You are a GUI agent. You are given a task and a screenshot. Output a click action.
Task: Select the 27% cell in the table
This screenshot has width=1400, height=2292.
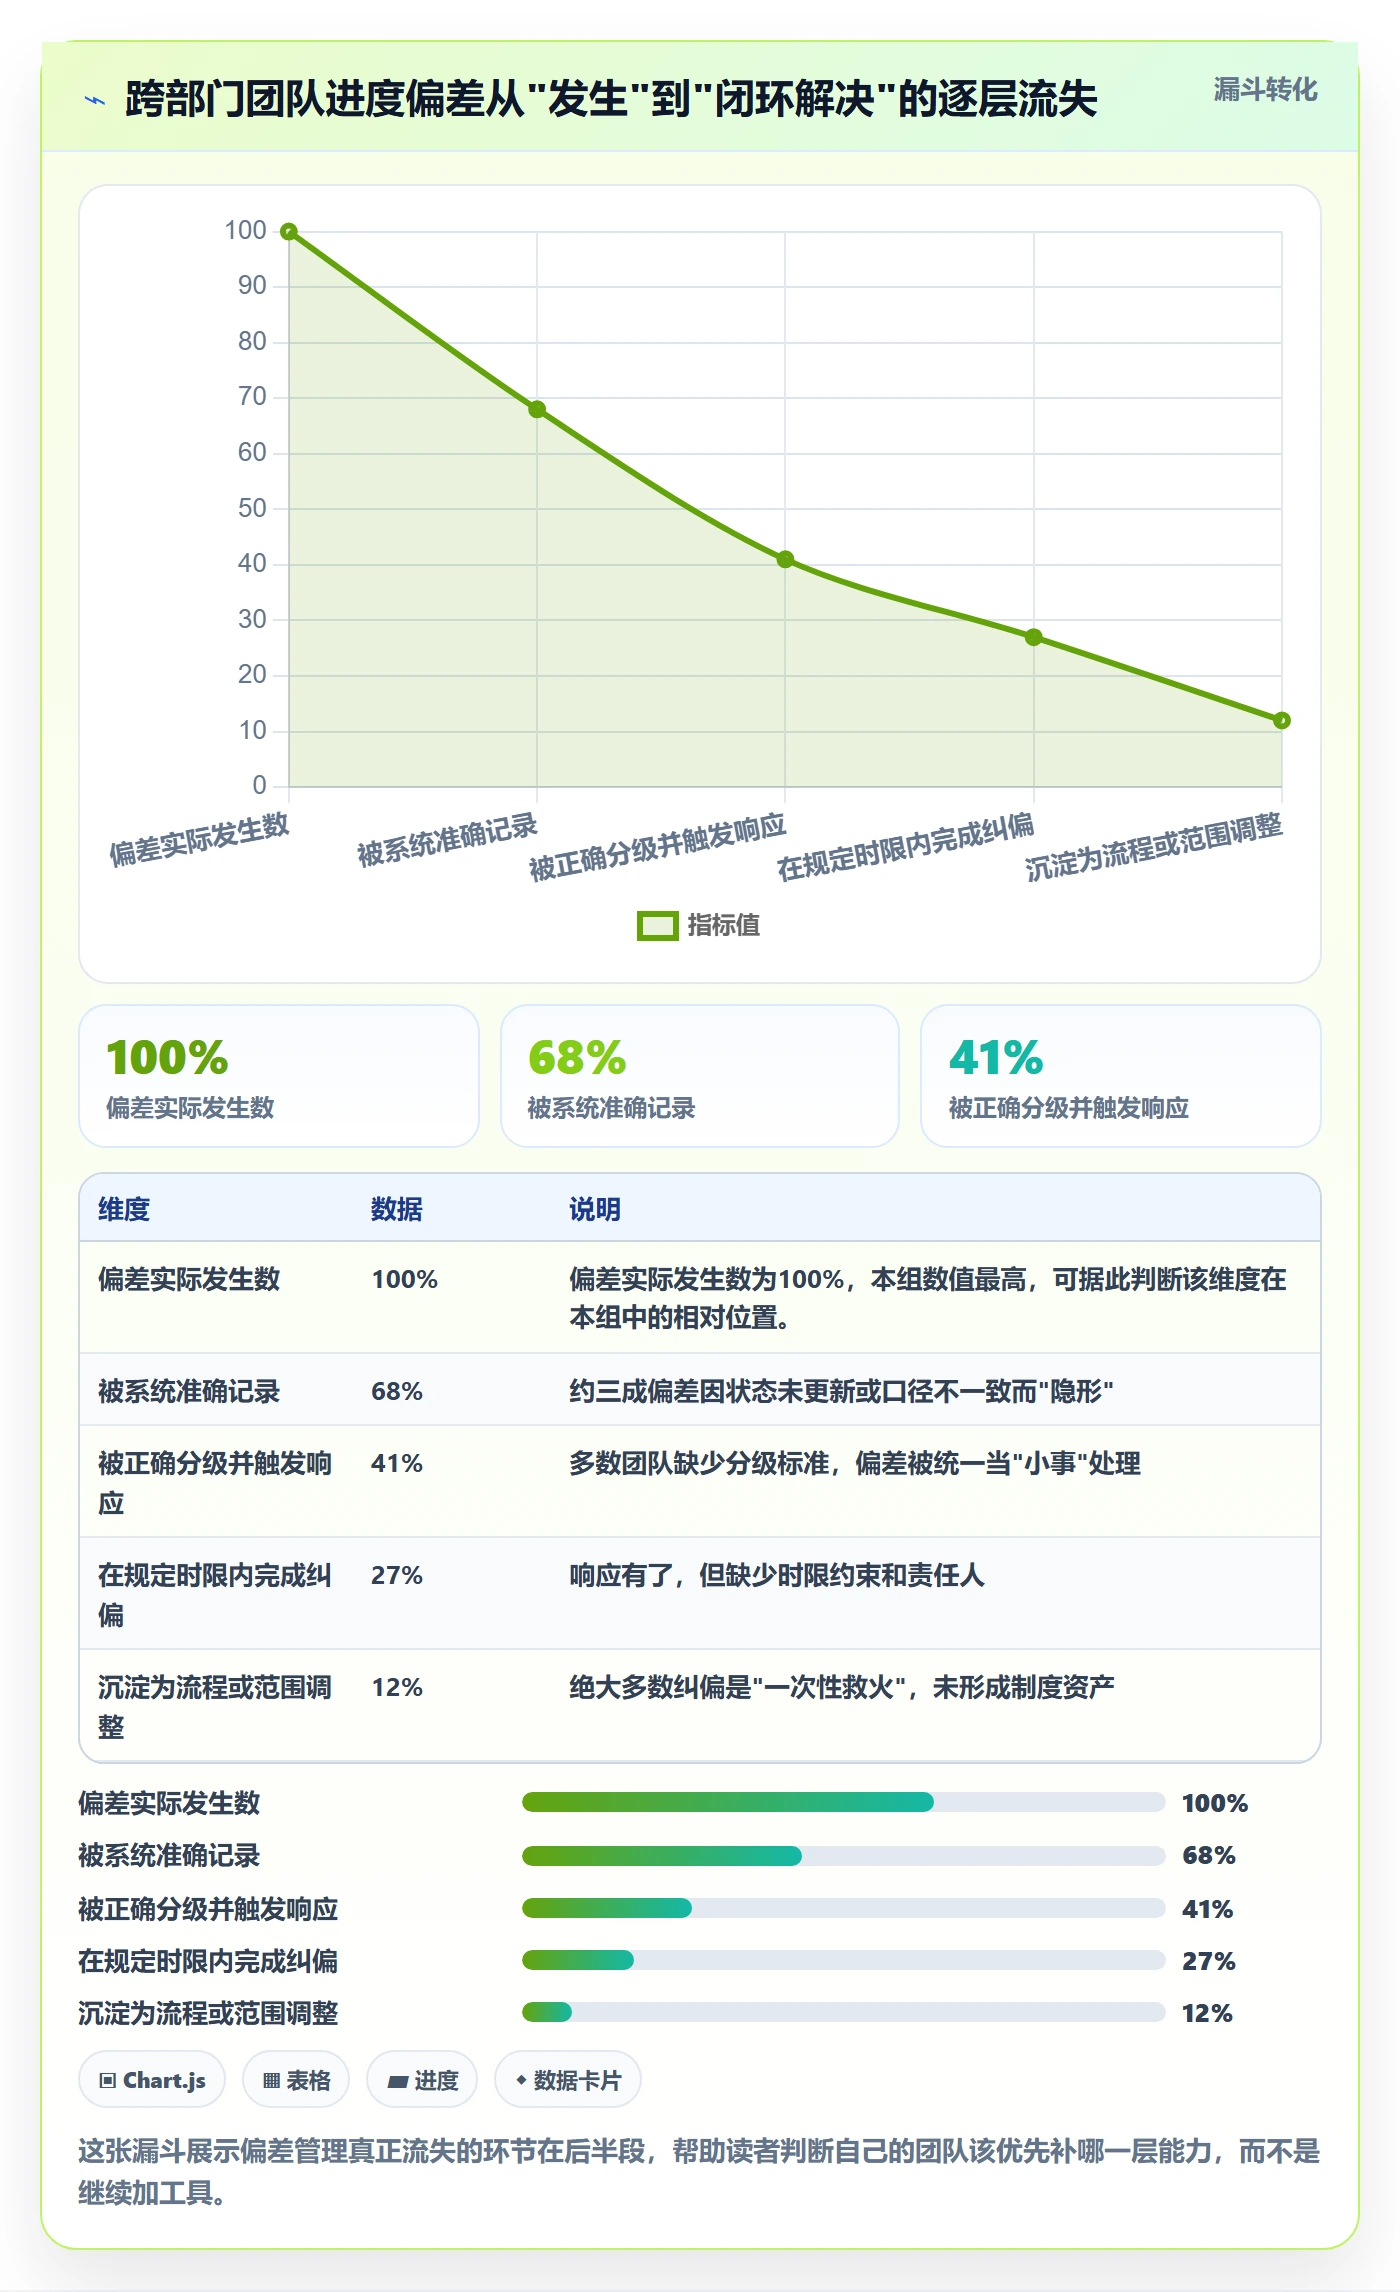[397, 1575]
